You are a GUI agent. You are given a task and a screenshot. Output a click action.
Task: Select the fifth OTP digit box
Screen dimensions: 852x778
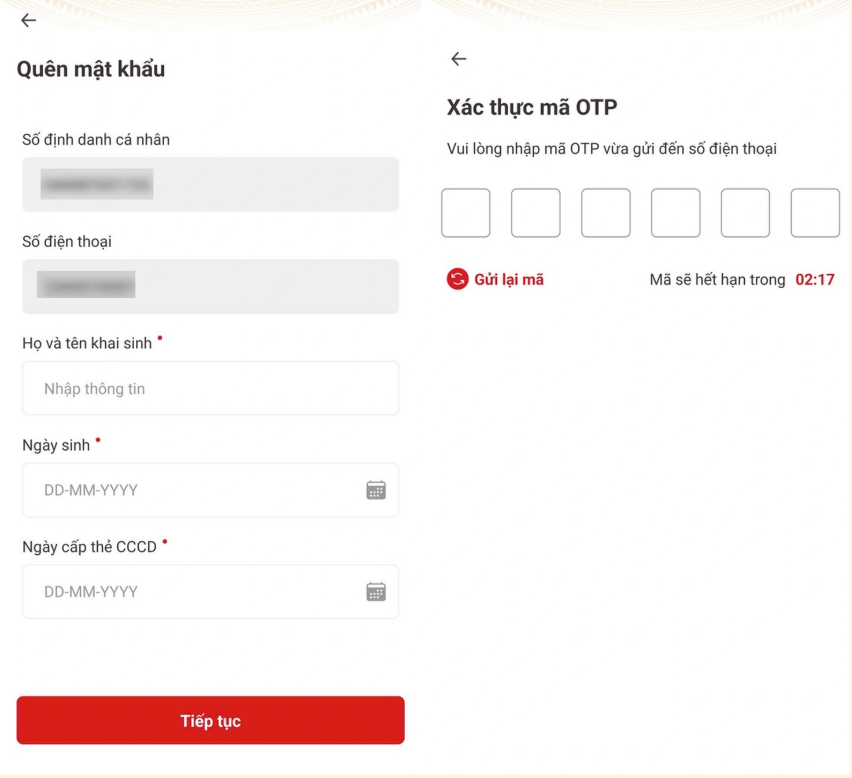[x=745, y=213]
